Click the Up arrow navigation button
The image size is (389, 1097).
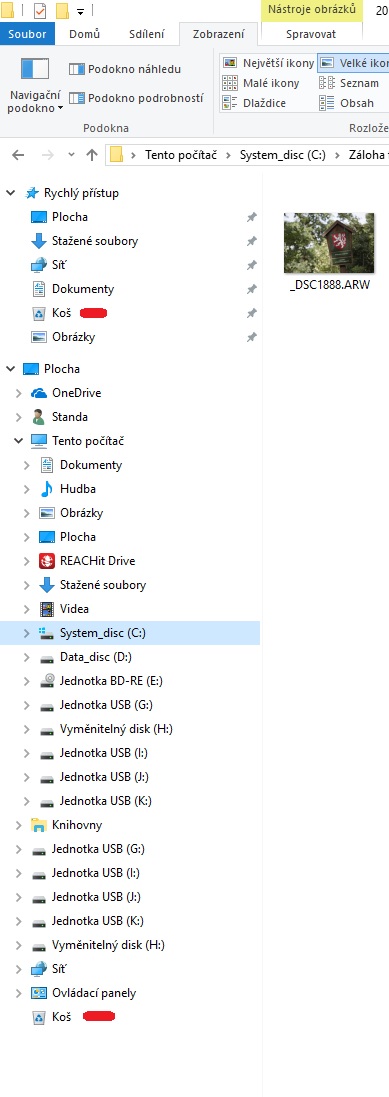coord(92,155)
